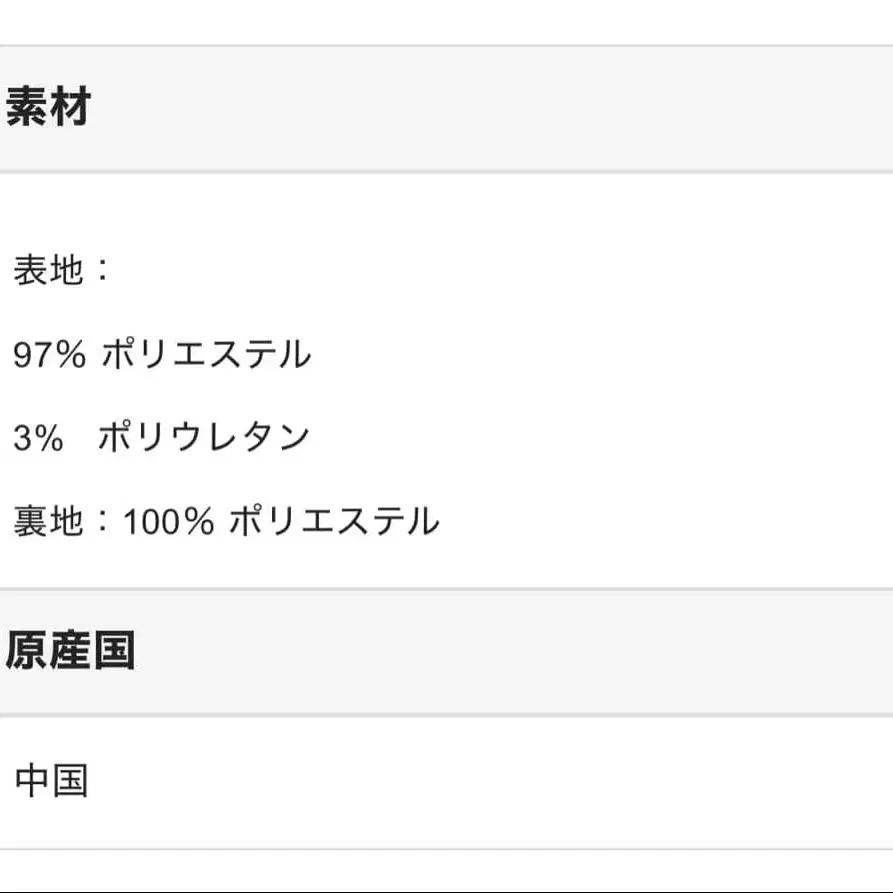The height and width of the screenshot is (893, 893).
Task: Click the 100% value in lining row
Action: click(x=169, y=521)
